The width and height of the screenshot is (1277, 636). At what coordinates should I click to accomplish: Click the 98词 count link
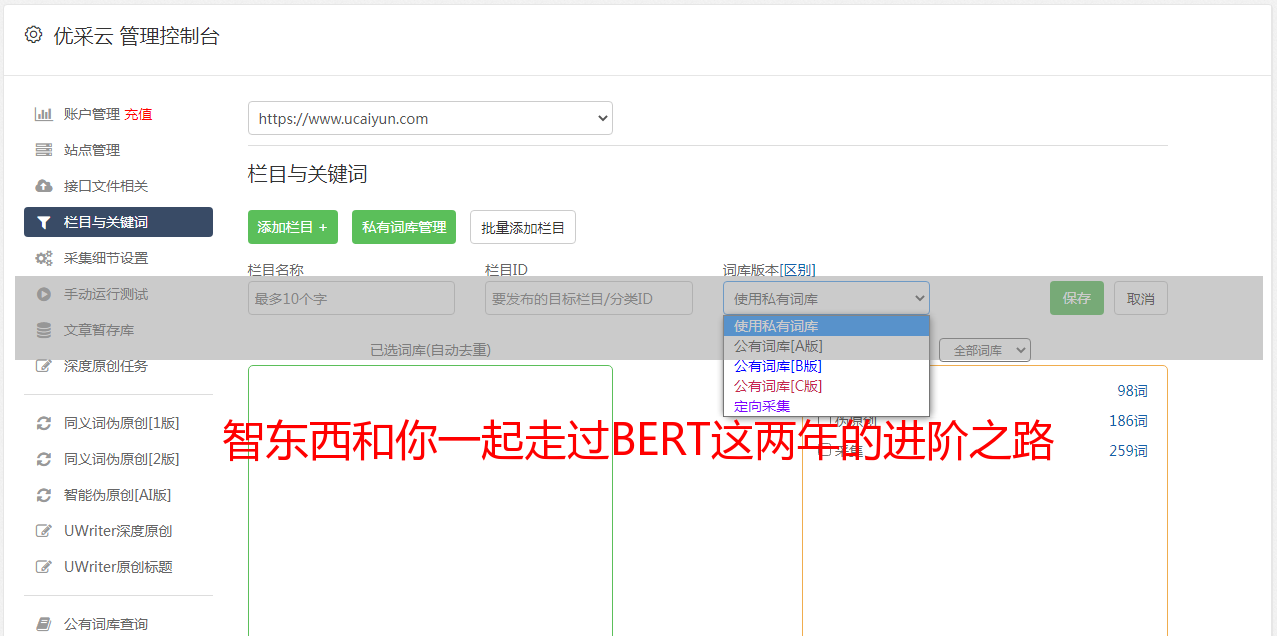pos(1132,391)
